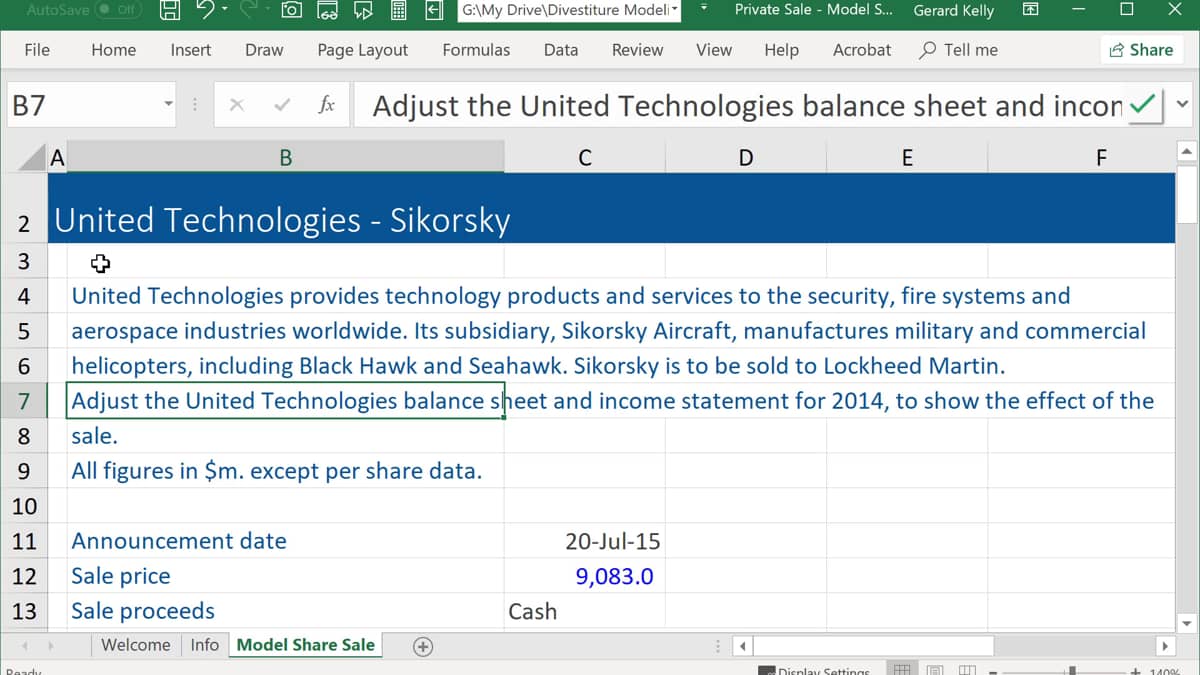
Task: Open the Insert ribbon tab
Action: click(x=190, y=50)
